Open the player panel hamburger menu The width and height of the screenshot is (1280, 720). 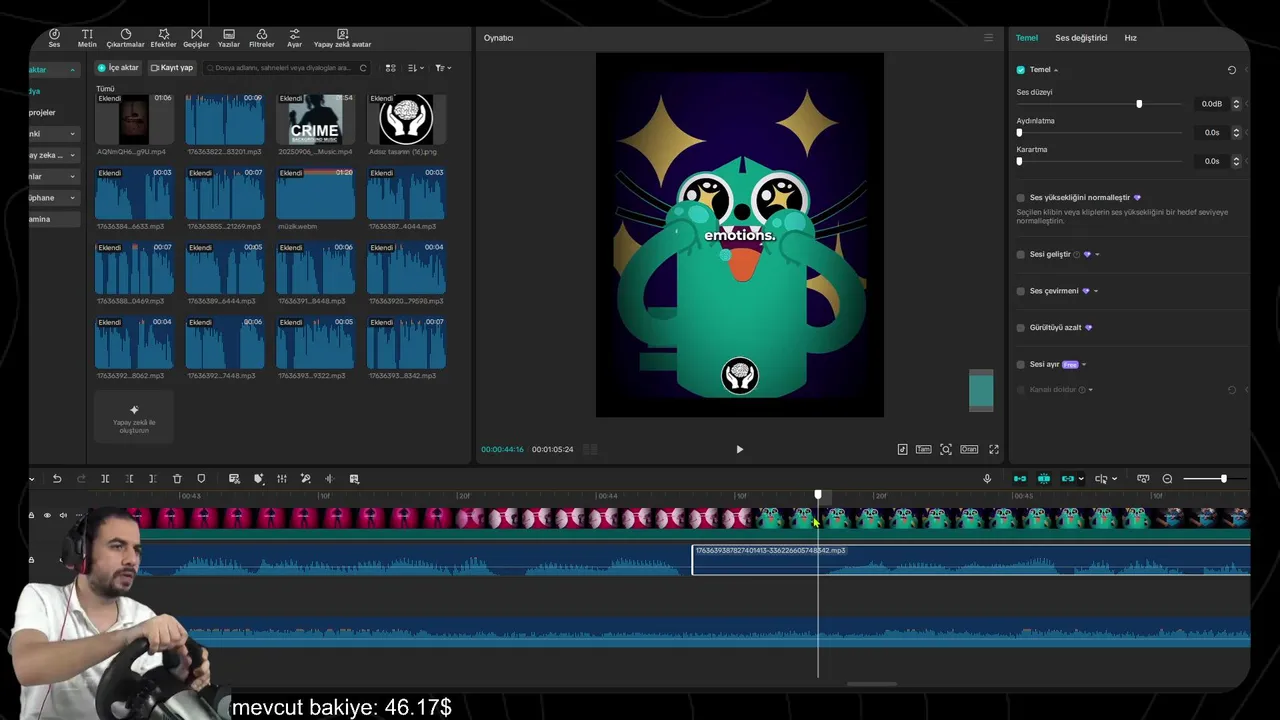[x=988, y=38]
